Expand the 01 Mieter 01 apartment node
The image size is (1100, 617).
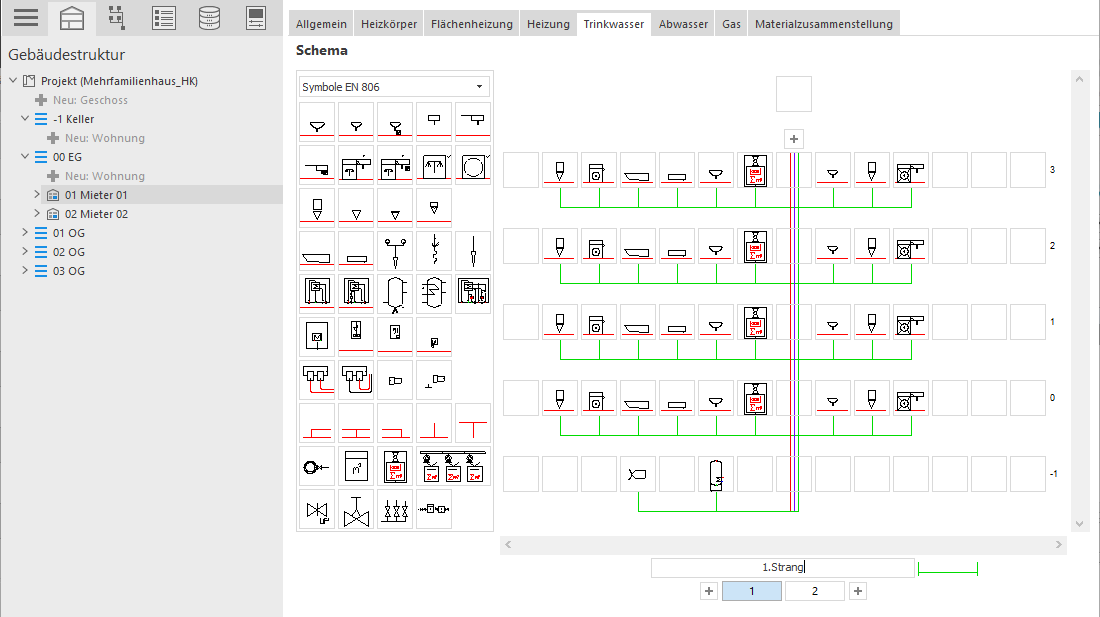click(x=37, y=194)
